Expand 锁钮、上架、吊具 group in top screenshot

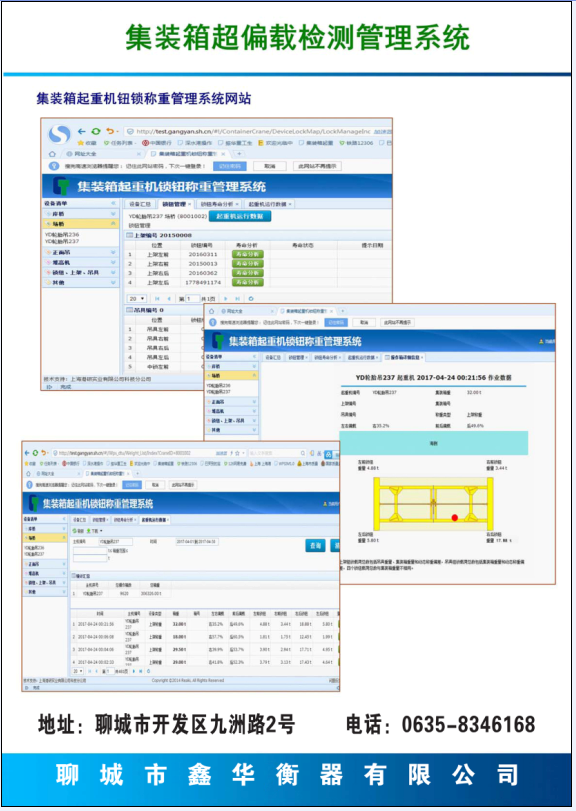[x=81, y=272]
